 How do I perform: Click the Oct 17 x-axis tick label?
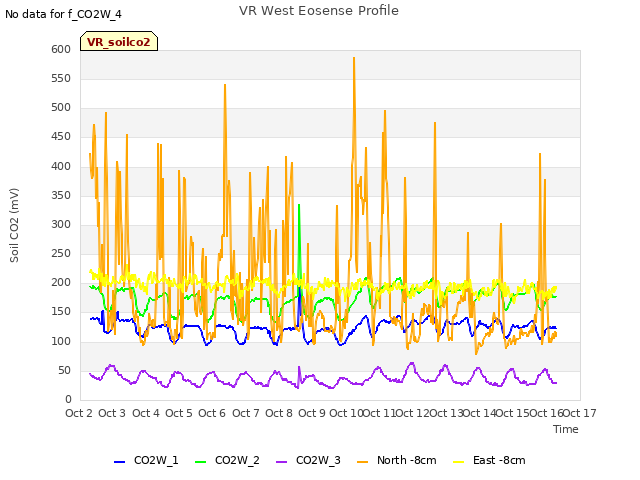[580, 413]
